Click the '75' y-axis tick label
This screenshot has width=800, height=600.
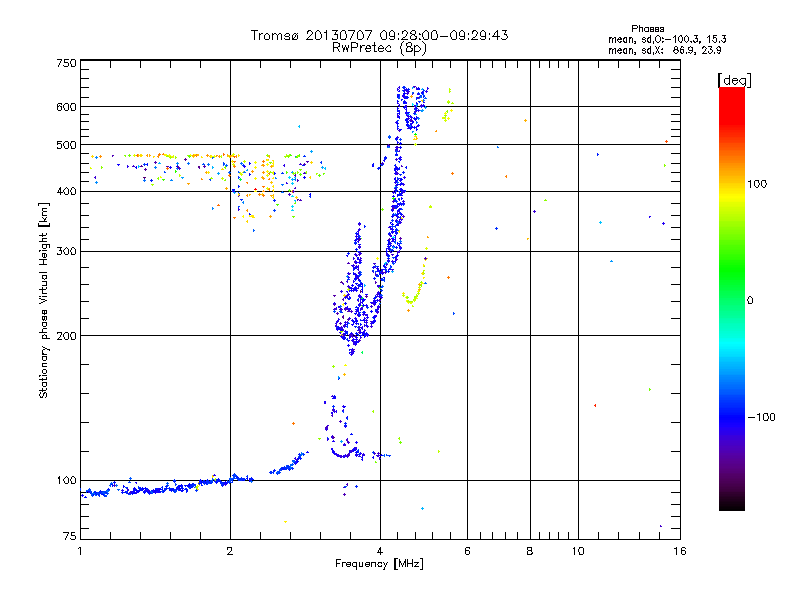click(x=70, y=536)
